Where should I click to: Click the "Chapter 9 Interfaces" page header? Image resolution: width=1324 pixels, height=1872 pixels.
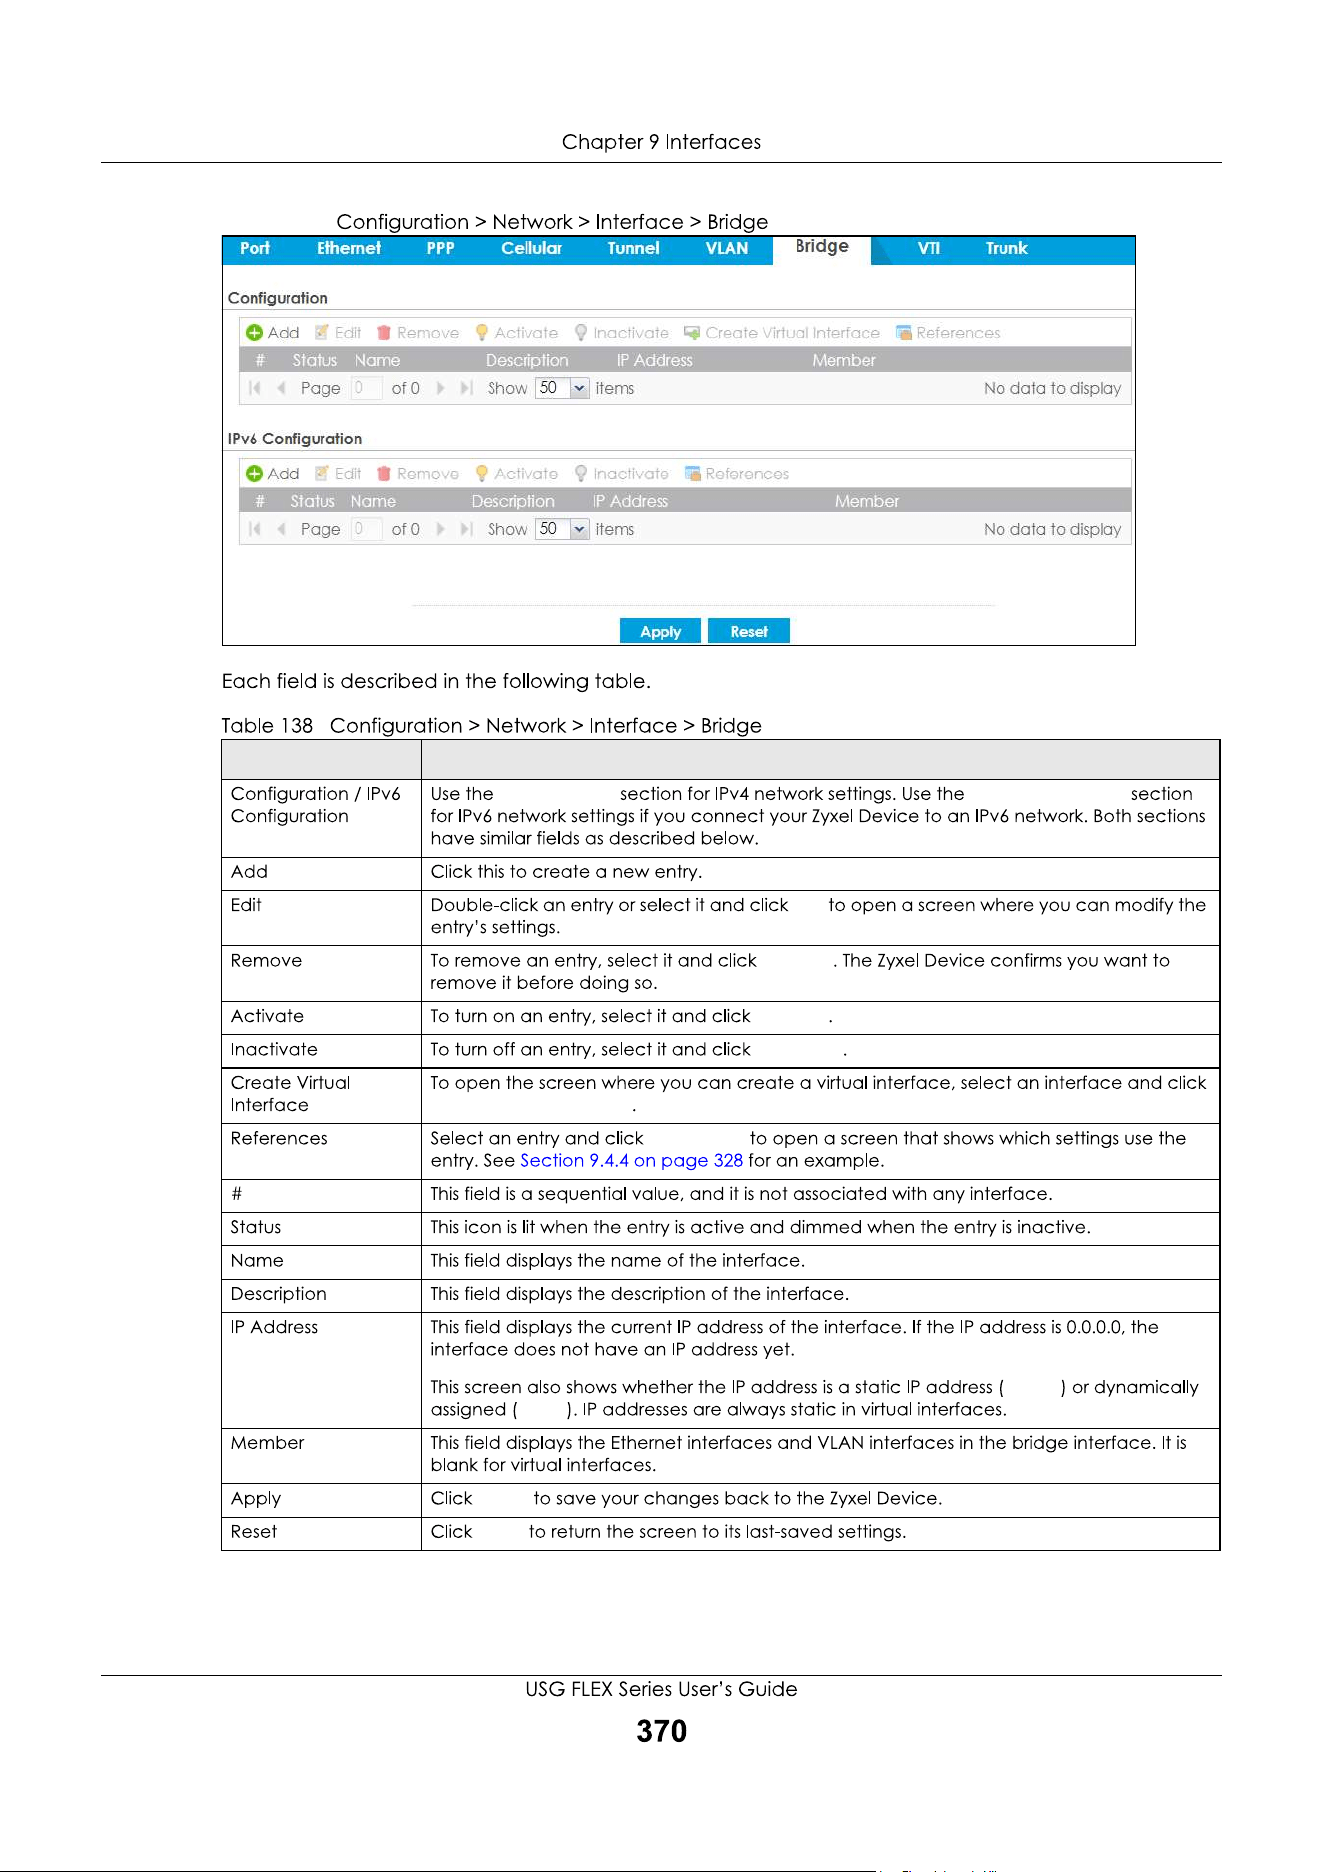661,142
